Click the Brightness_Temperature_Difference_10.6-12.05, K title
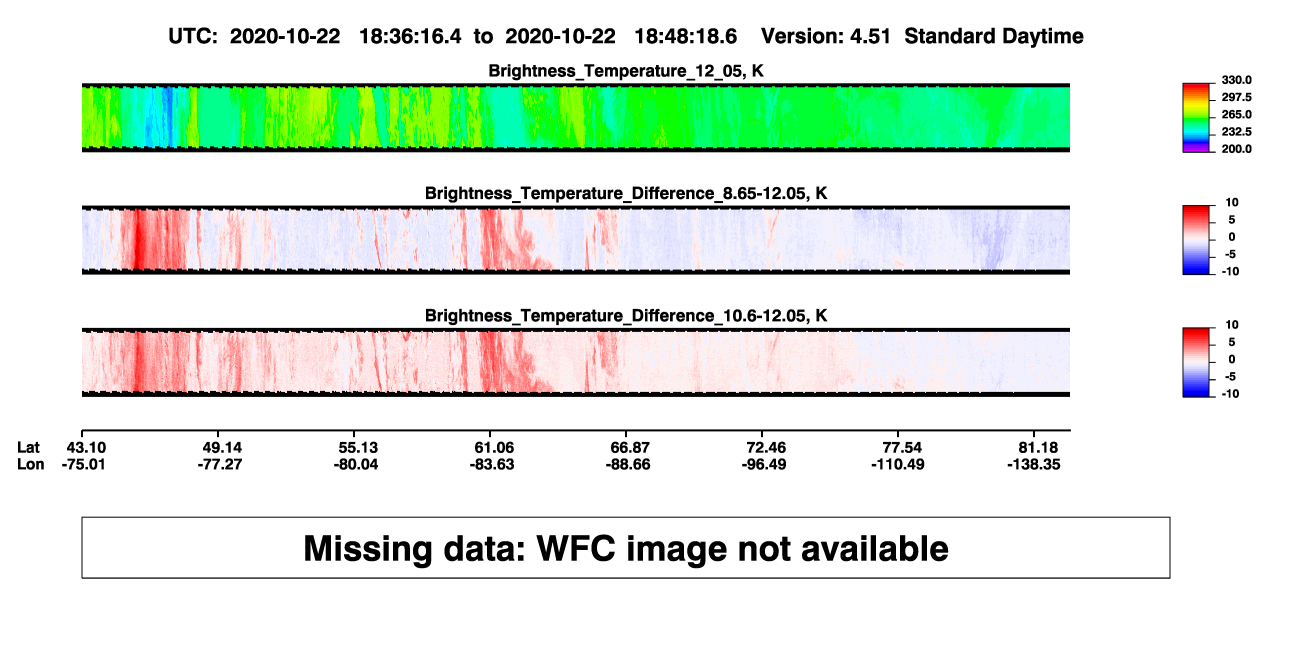Screen dimensions: 1300x667 click(626, 316)
